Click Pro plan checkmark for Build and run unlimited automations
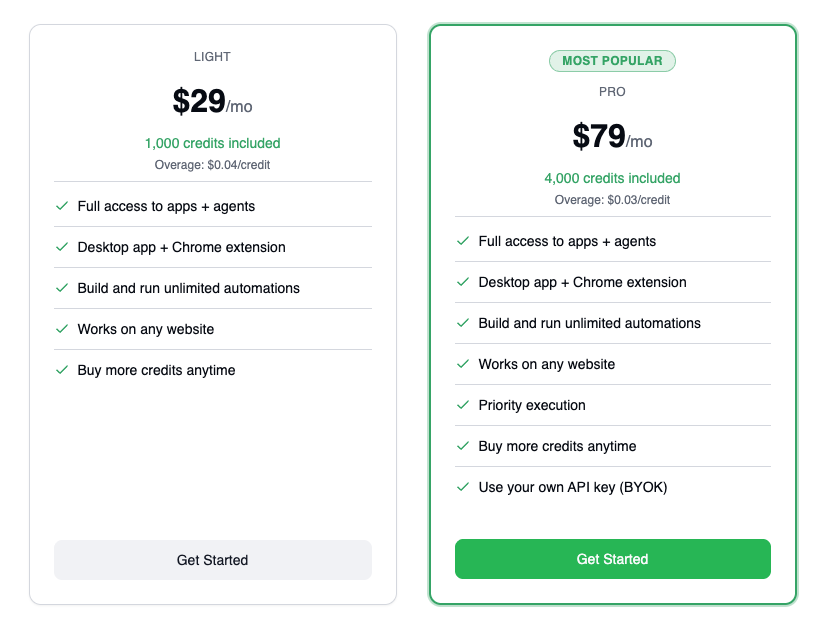 click(462, 323)
